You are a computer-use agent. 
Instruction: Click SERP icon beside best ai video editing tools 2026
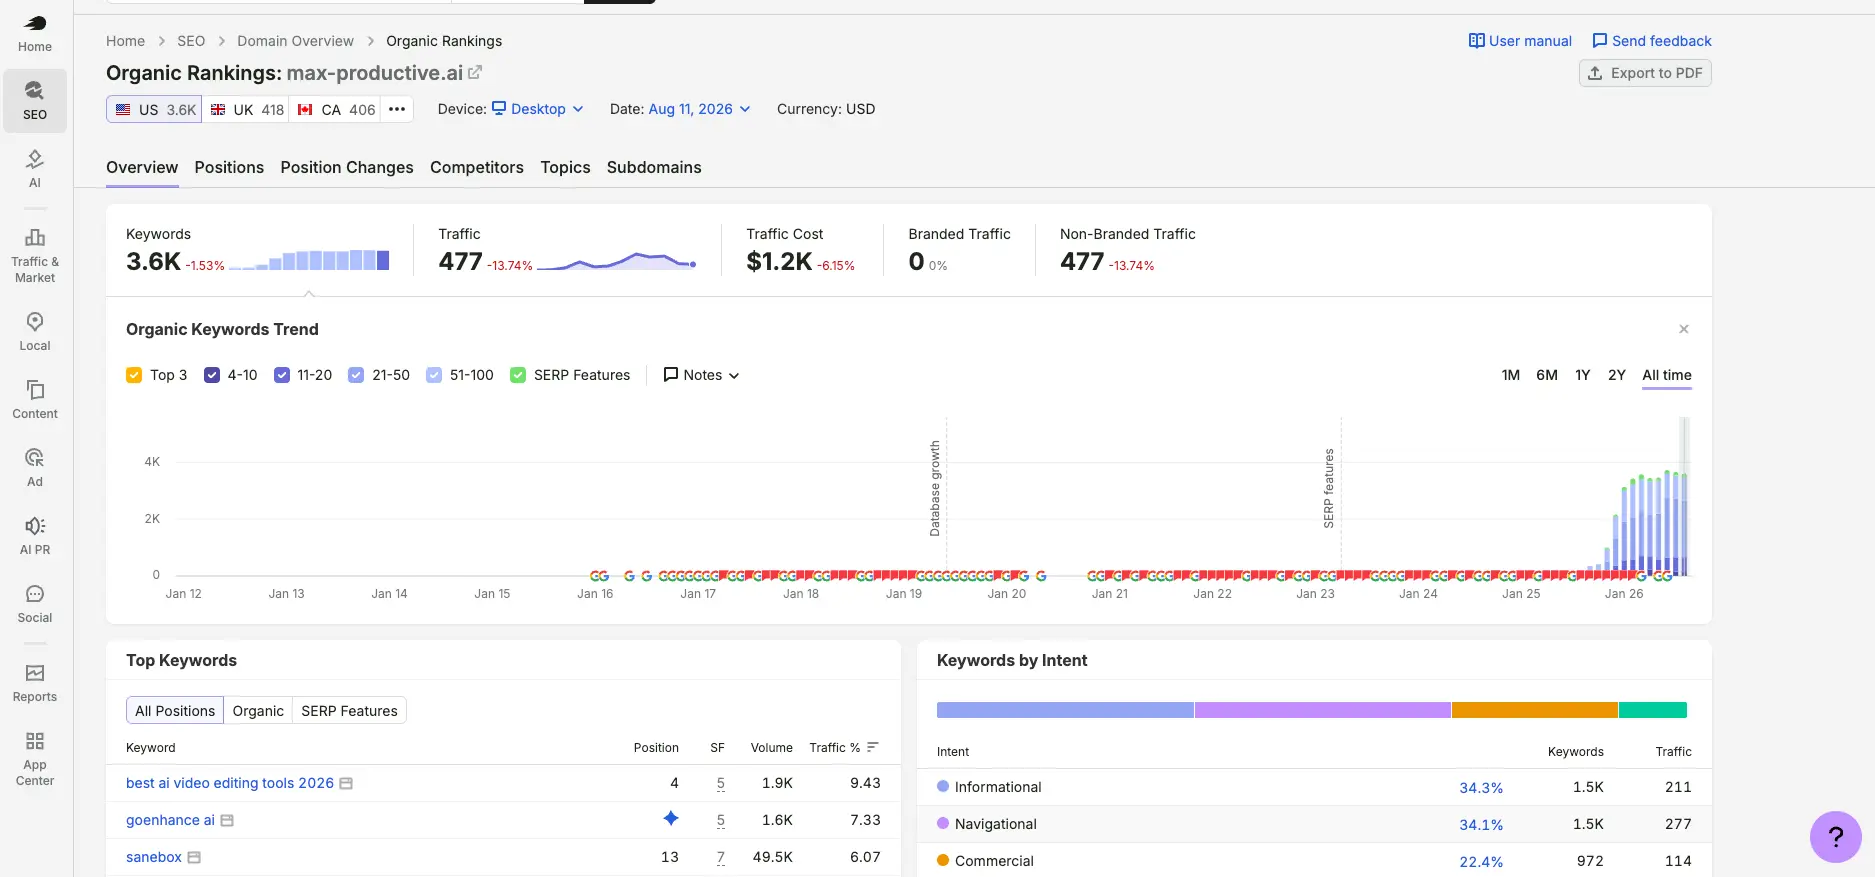[346, 783]
